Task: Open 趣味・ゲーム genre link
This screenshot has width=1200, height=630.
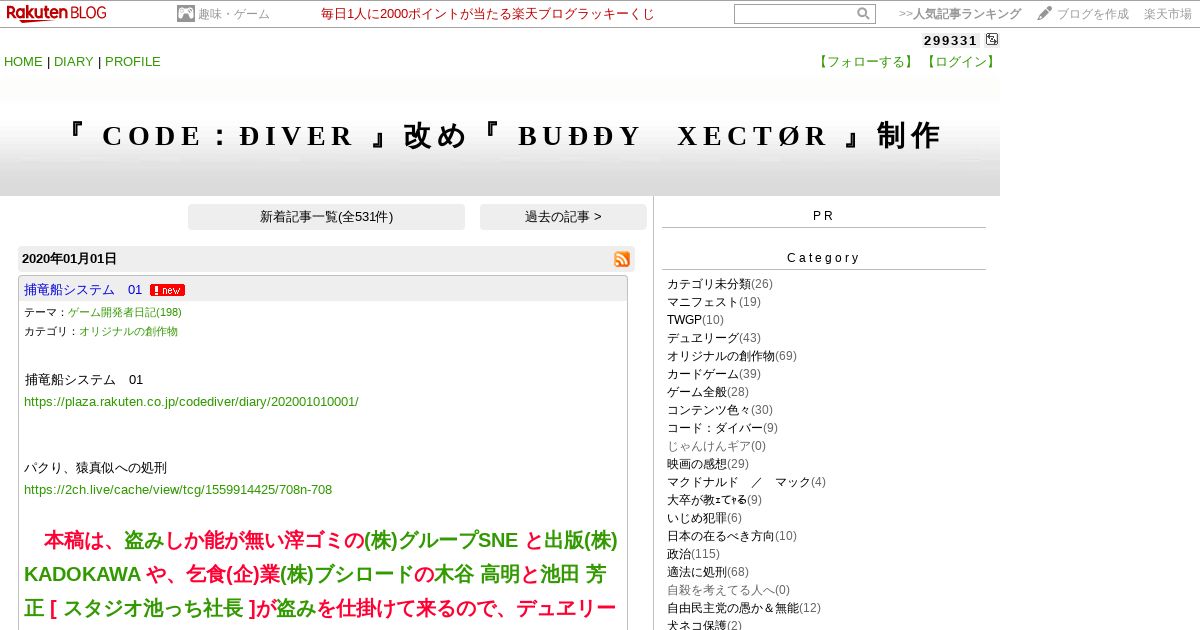Action: point(234,14)
